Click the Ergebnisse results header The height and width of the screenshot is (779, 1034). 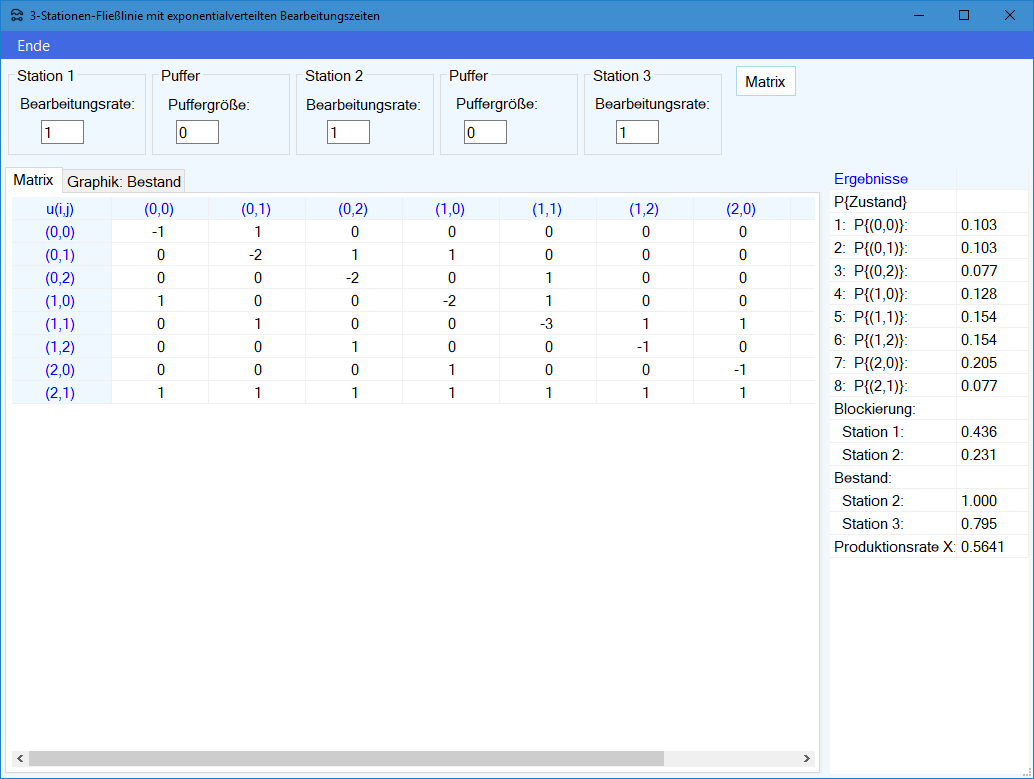pyautogui.click(x=871, y=179)
